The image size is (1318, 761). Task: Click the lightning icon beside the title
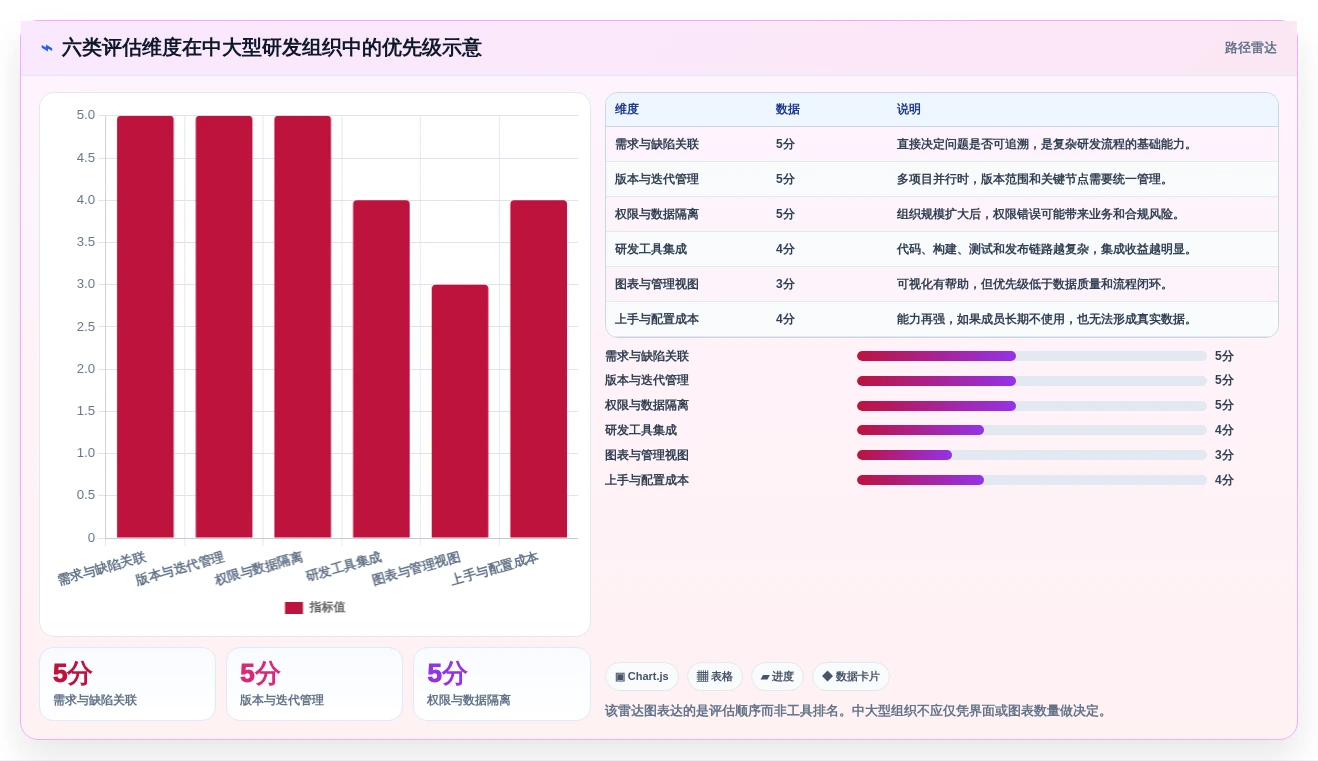[47, 48]
